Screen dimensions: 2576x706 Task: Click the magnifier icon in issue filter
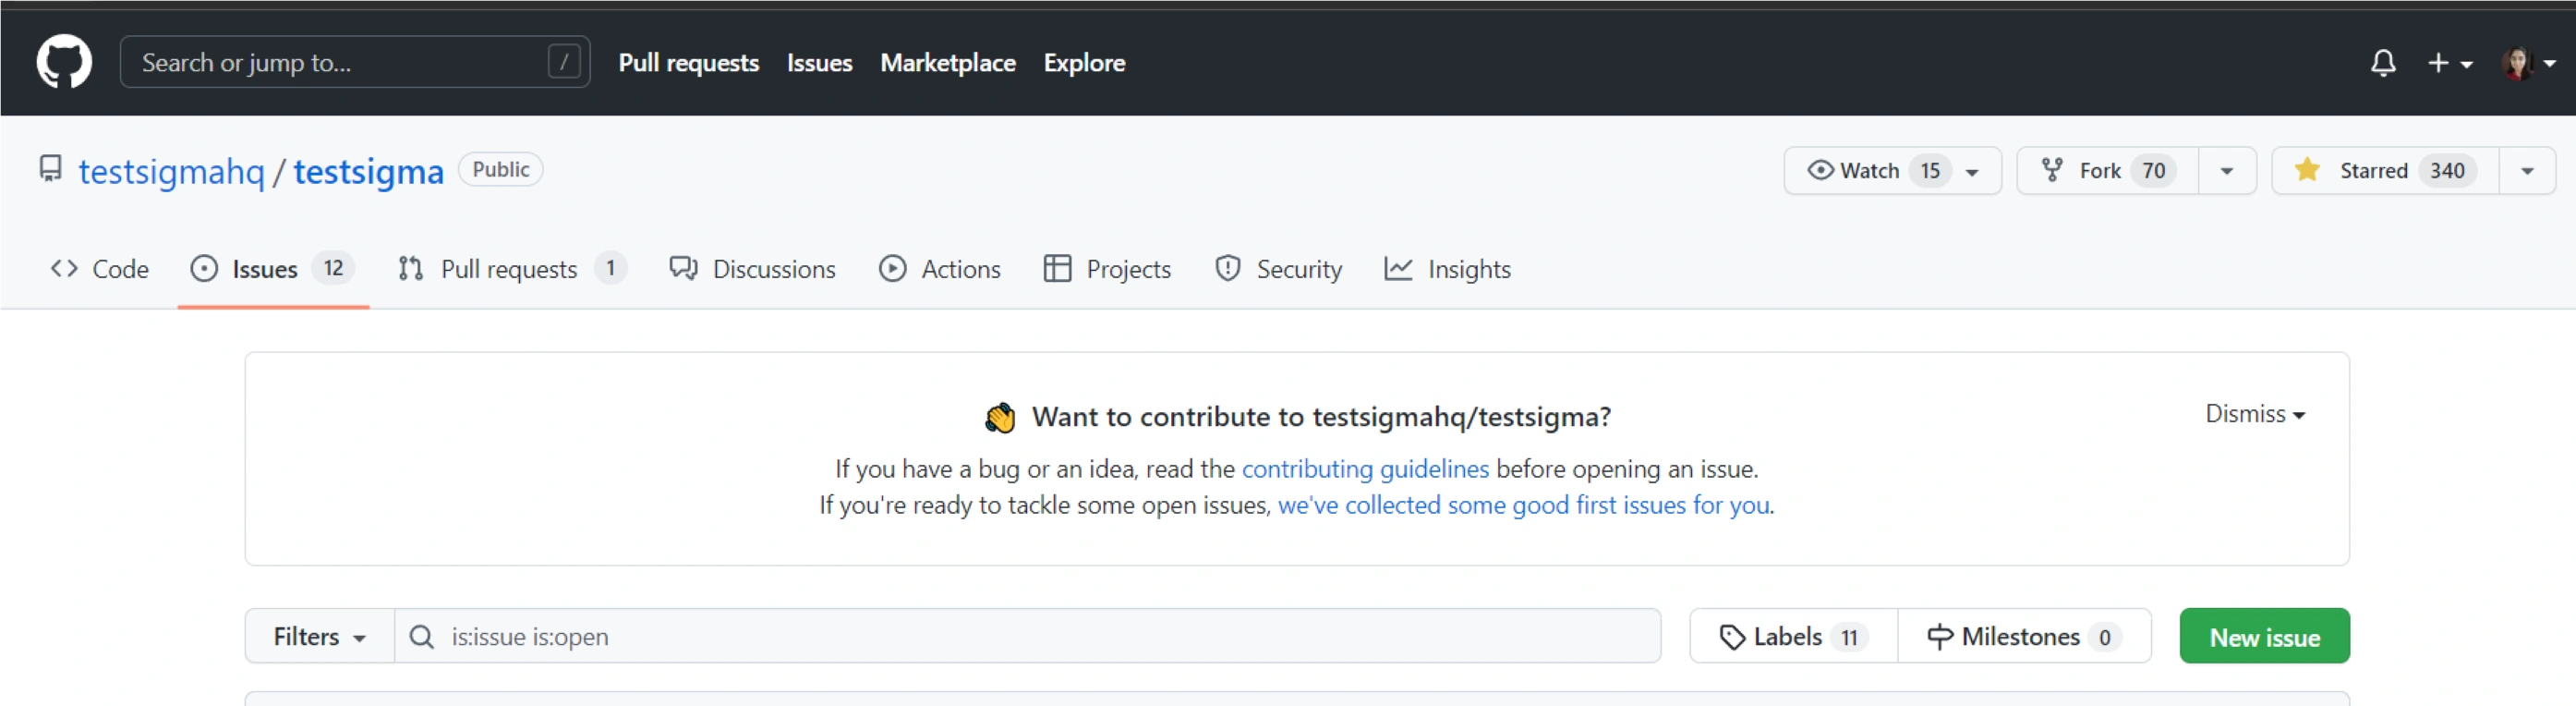coord(422,637)
